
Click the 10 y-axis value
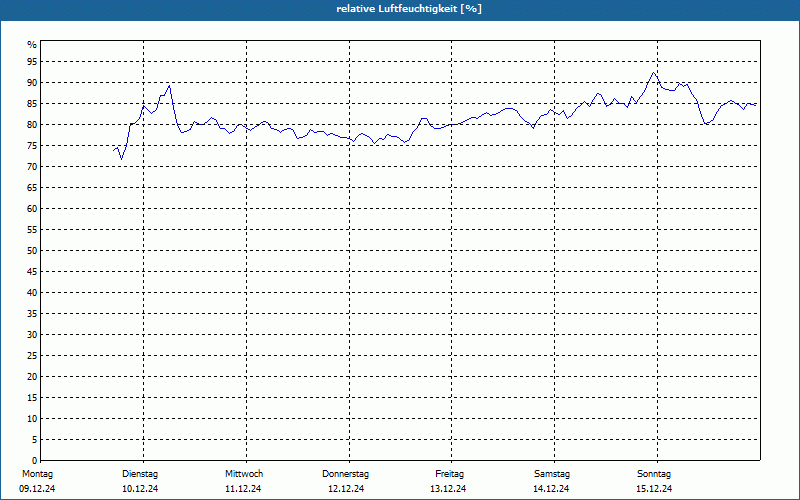(32, 419)
